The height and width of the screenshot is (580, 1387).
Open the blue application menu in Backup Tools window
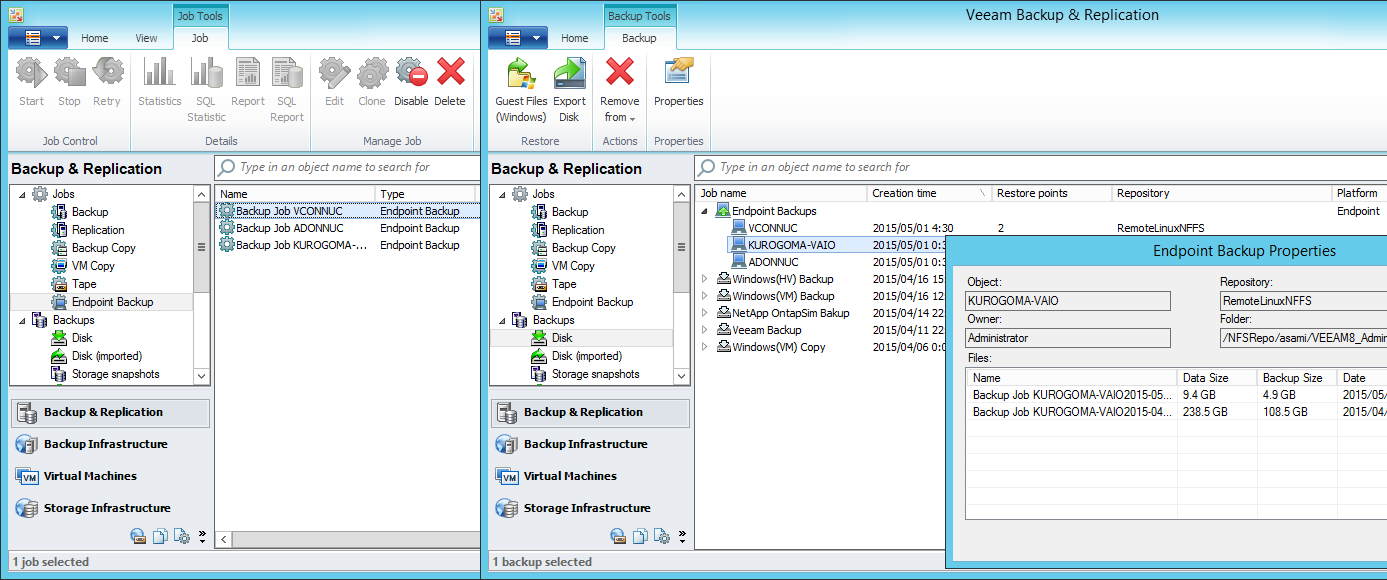[518, 38]
